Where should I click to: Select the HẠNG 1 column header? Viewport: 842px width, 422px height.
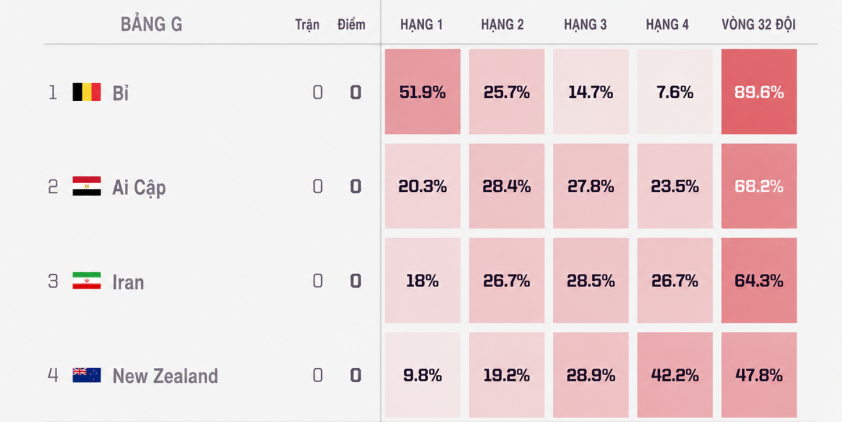(422, 25)
